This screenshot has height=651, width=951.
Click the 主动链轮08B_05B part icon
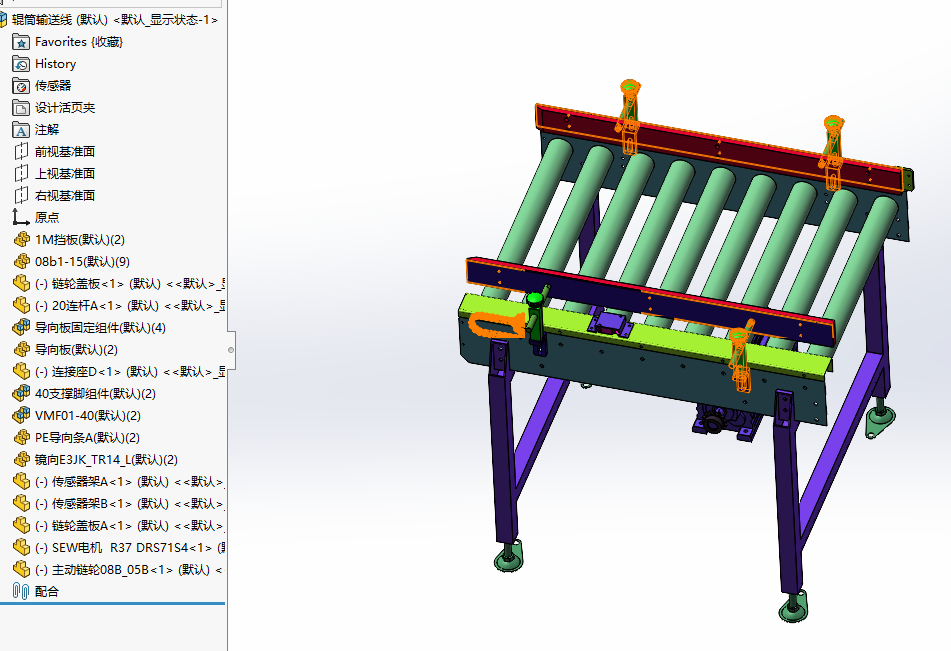[21, 570]
